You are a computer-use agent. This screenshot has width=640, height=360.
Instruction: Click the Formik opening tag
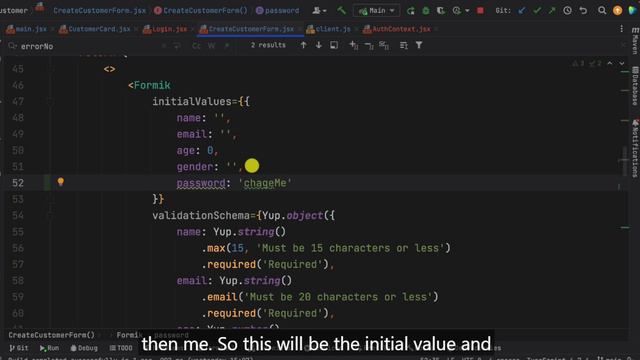[149, 85]
